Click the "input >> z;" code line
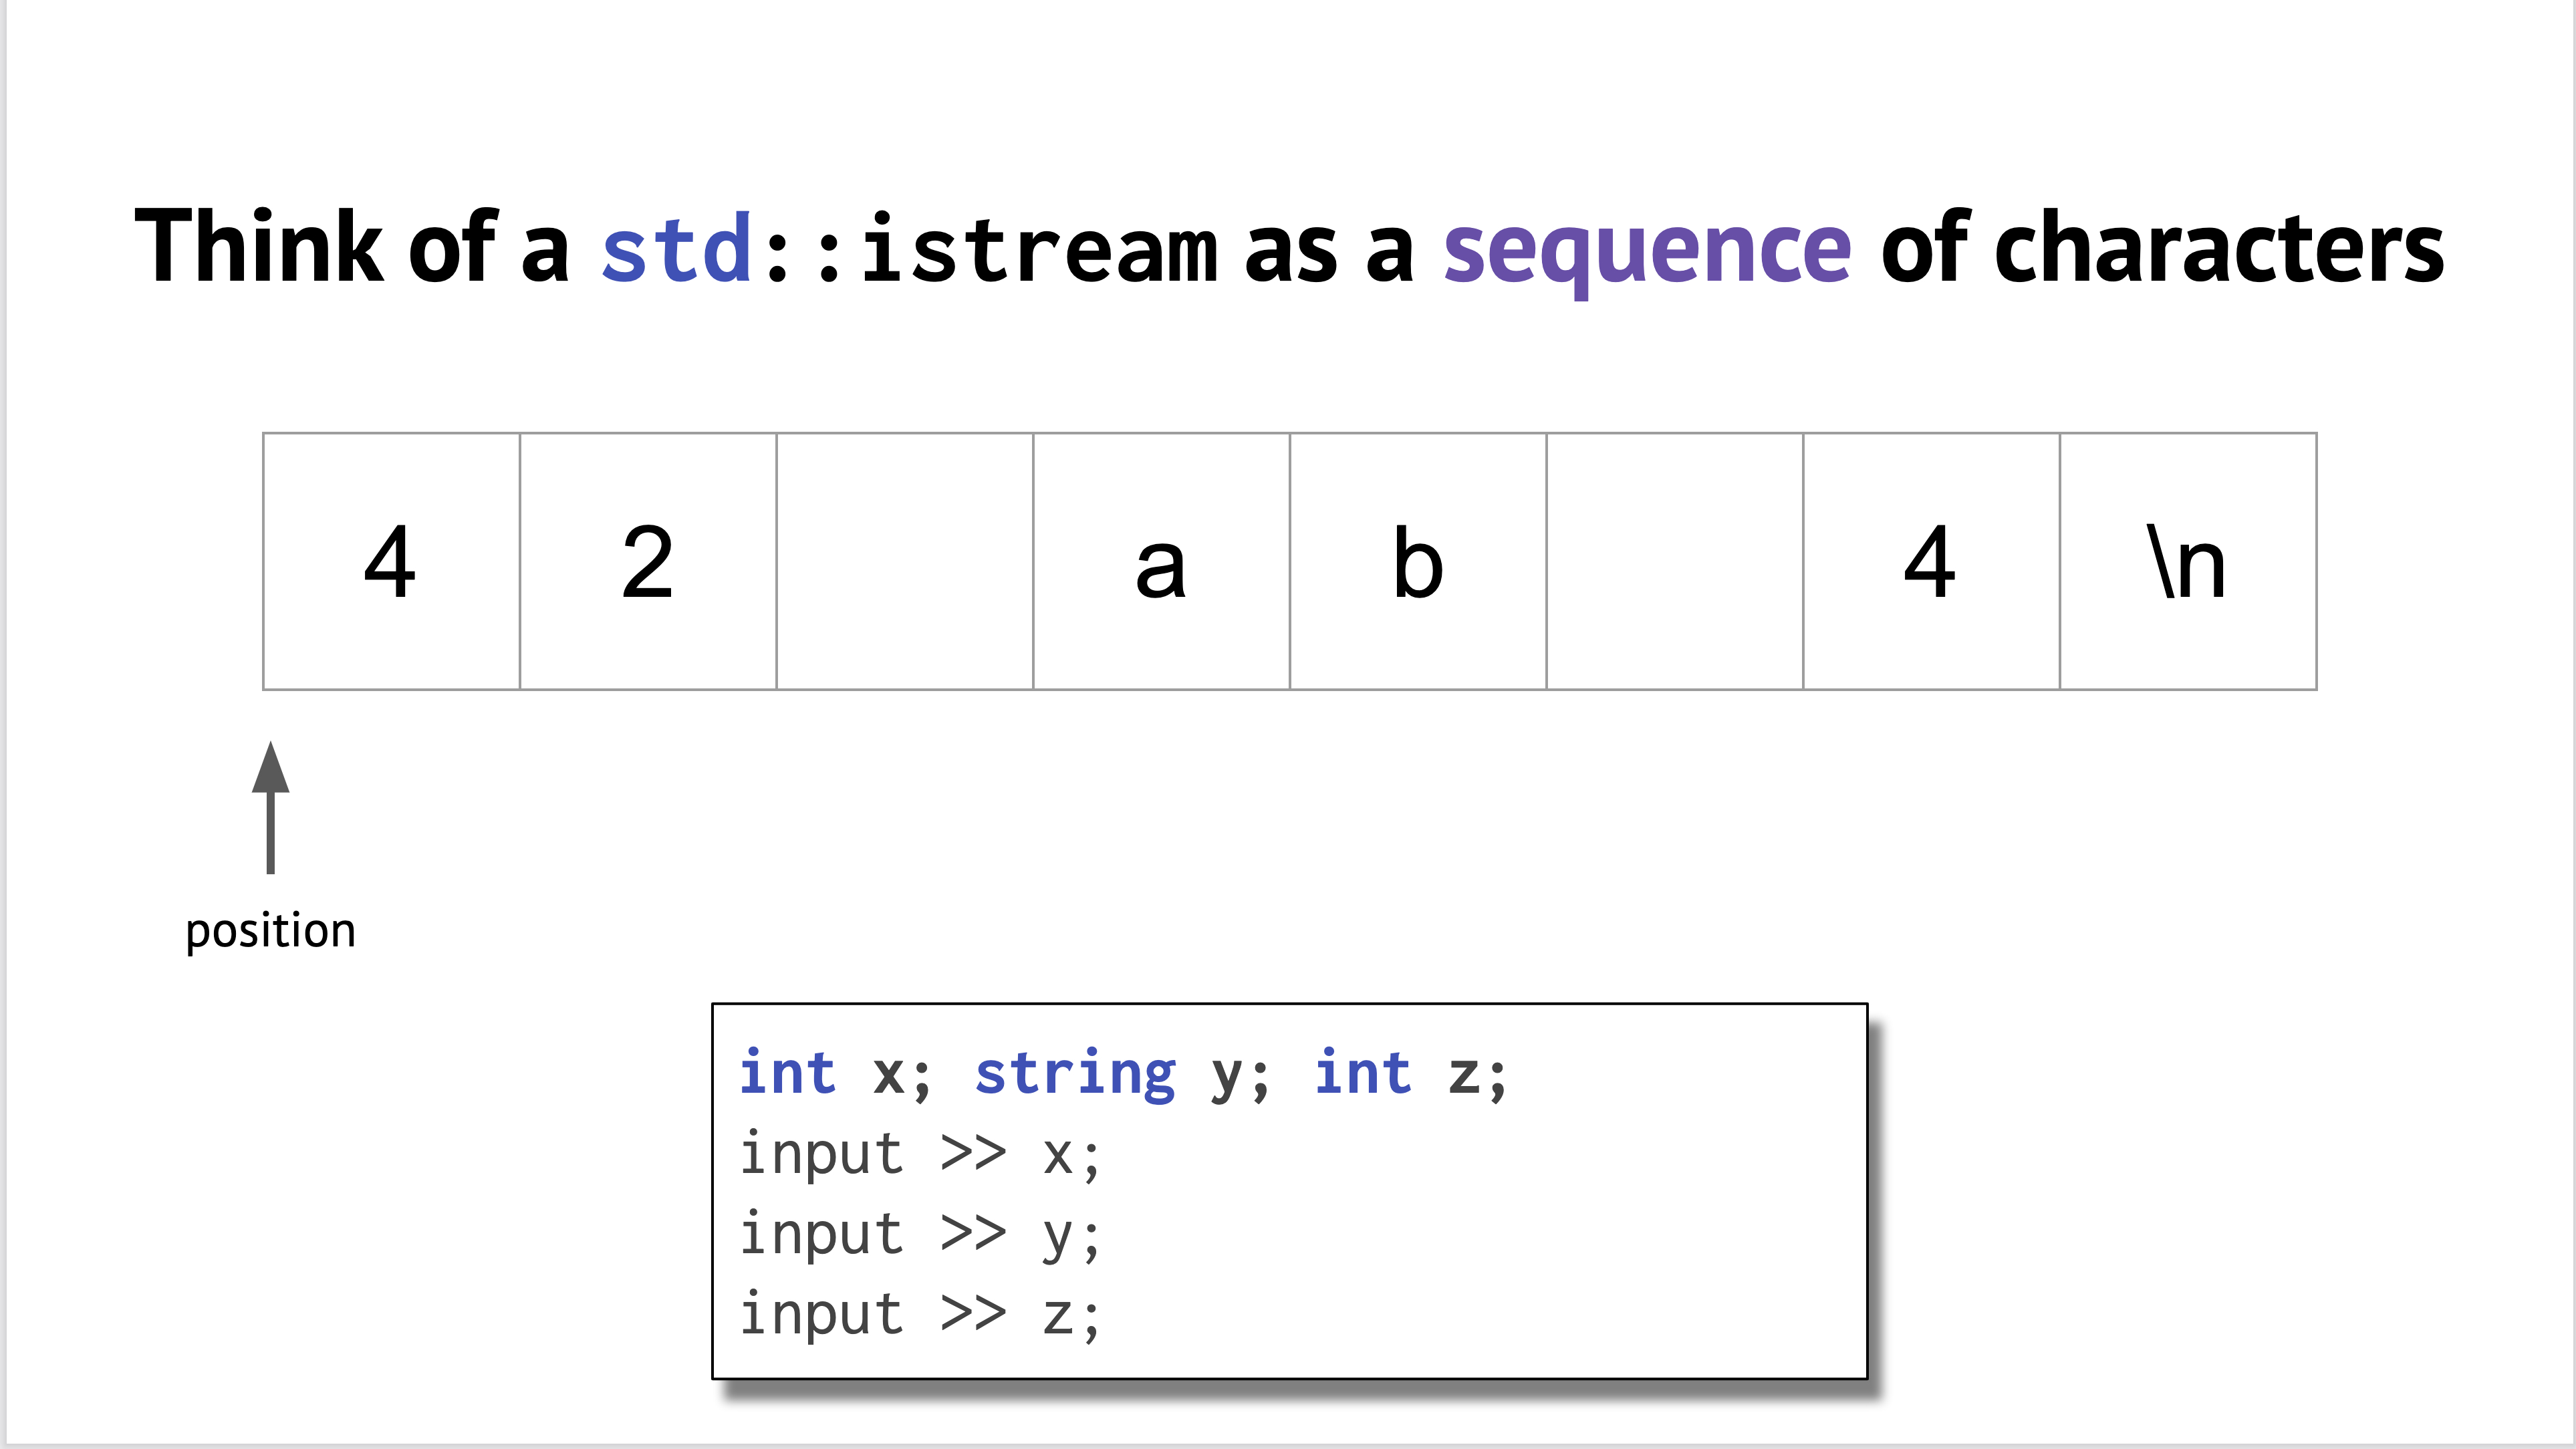Image resolution: width=2576 pixels, height=1449 pixels. pos(919,1315)
